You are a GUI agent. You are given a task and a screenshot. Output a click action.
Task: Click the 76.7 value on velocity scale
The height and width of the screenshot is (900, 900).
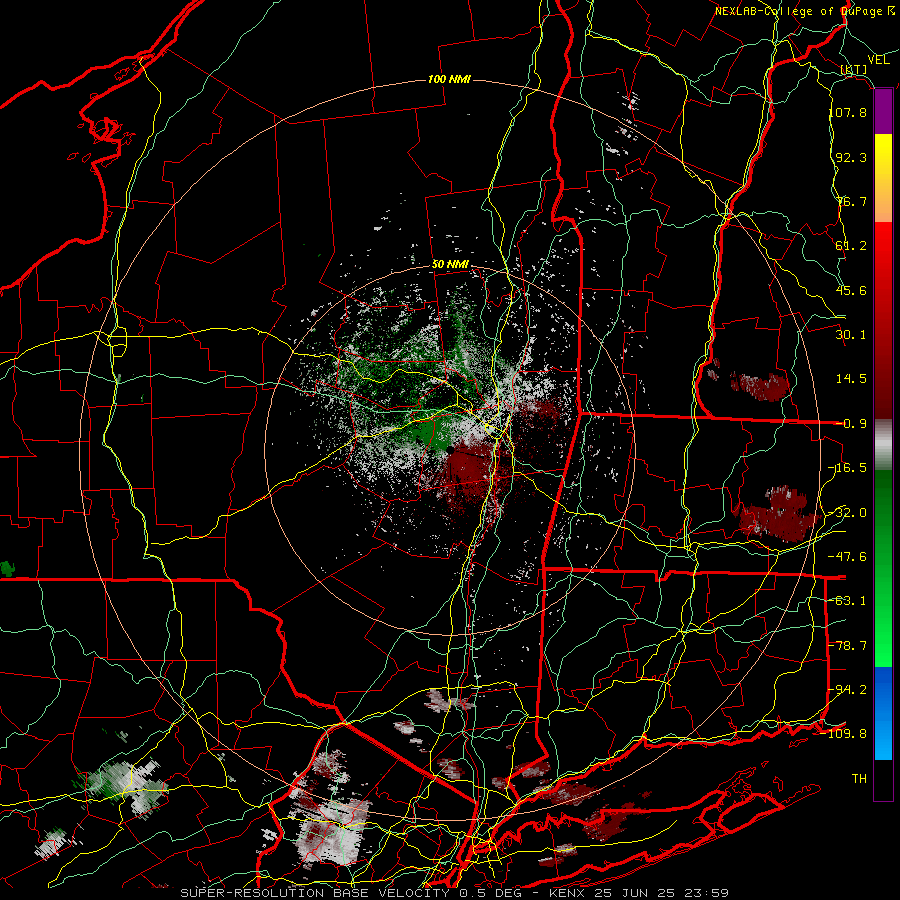point(851,201)
